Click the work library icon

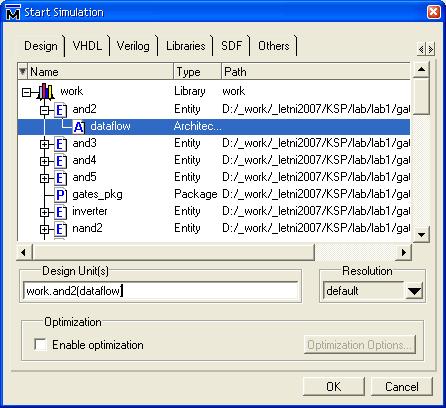pyautogui.click(x=45, y=92)
